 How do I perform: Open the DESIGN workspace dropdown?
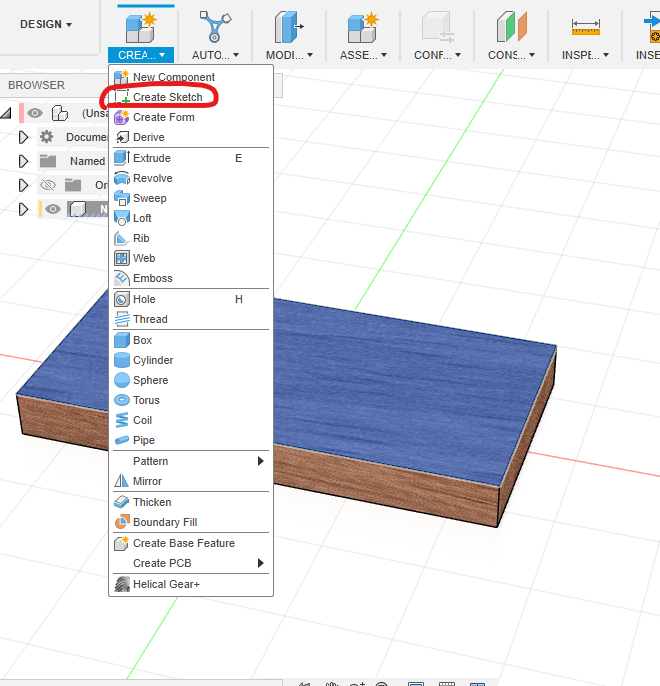click(x=46, y=24)
